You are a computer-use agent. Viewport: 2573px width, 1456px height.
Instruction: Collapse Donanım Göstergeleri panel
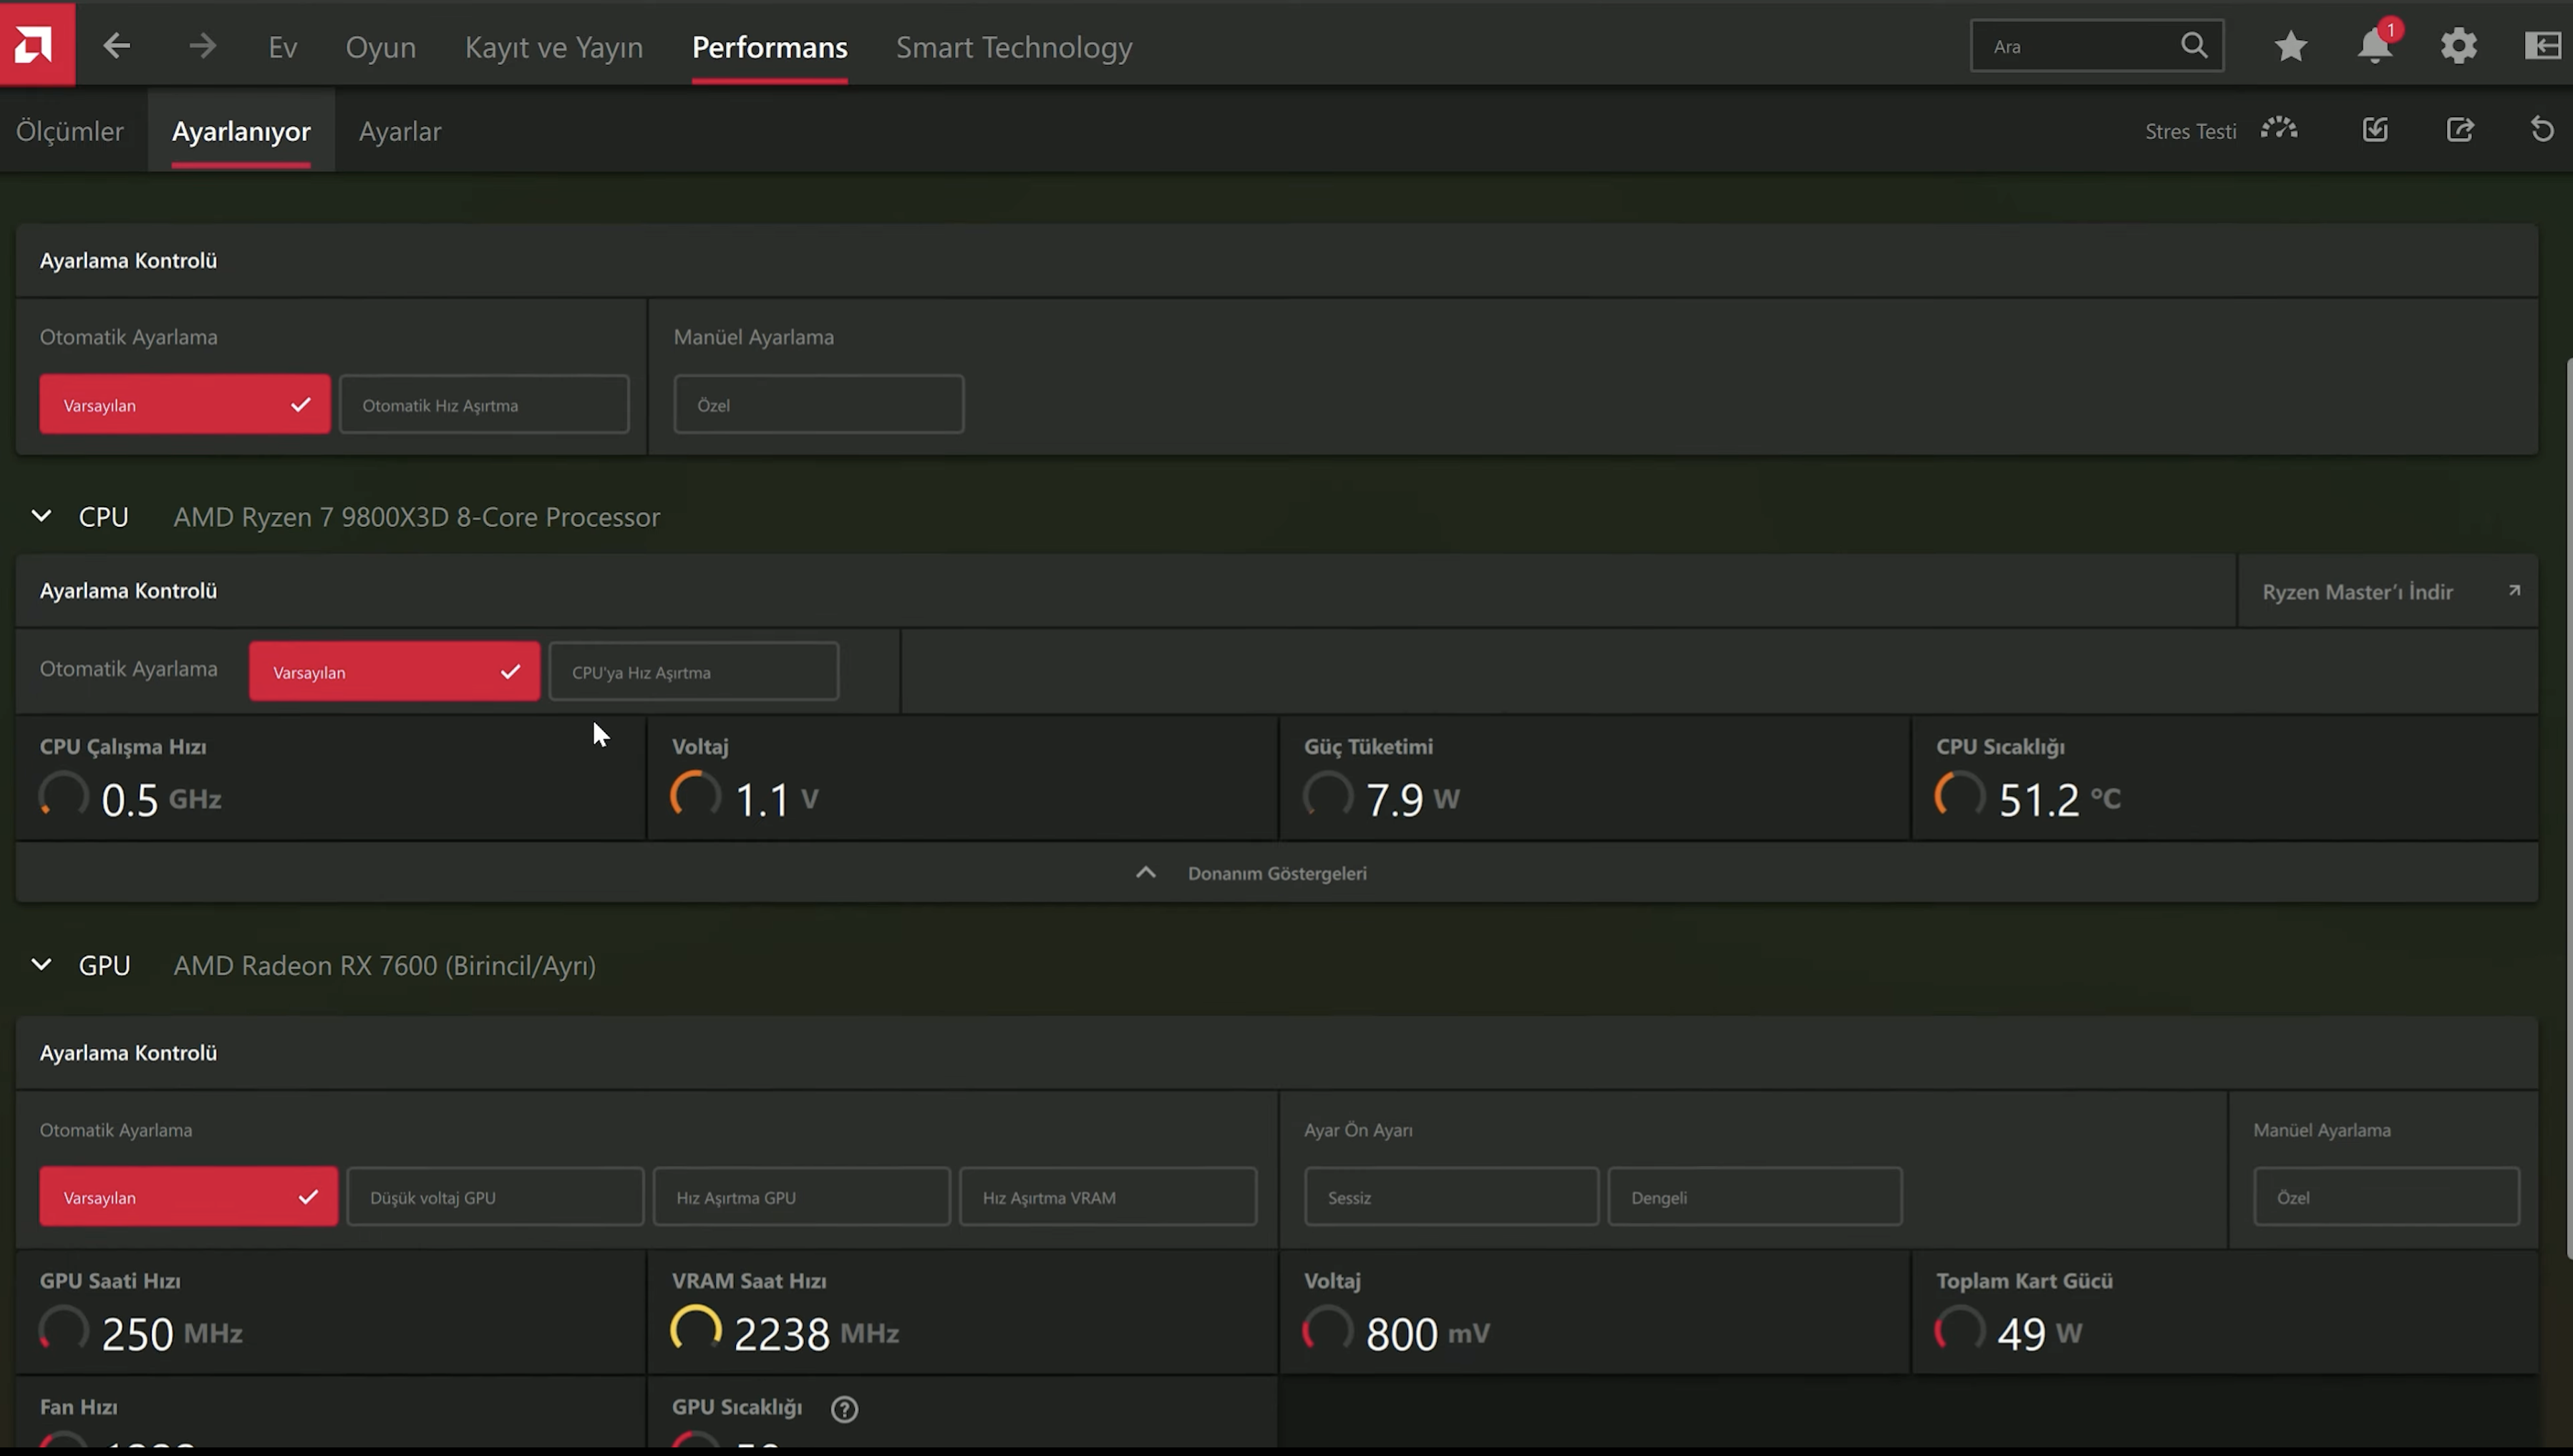click(1277, 872)
